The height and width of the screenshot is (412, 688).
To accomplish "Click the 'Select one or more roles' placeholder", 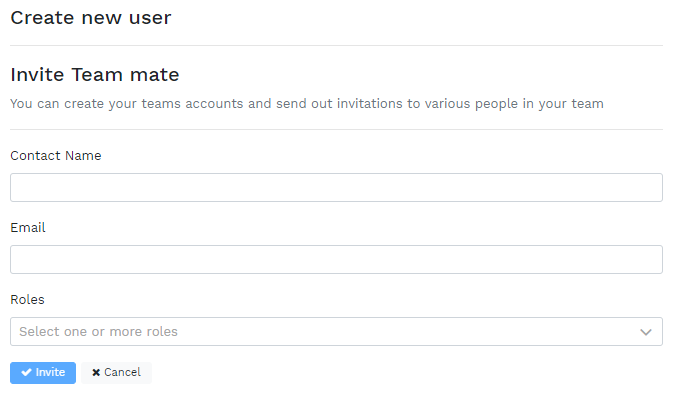I will coord(98,332).
